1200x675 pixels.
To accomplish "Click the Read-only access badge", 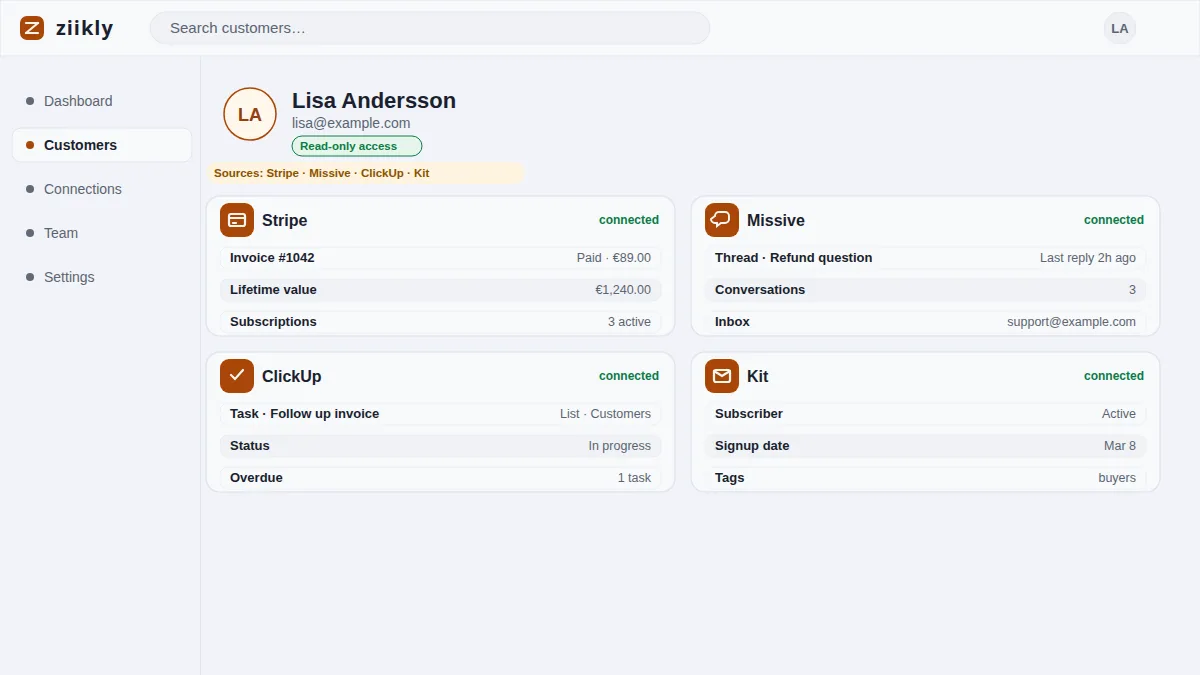I will click(x=357, y=146).
